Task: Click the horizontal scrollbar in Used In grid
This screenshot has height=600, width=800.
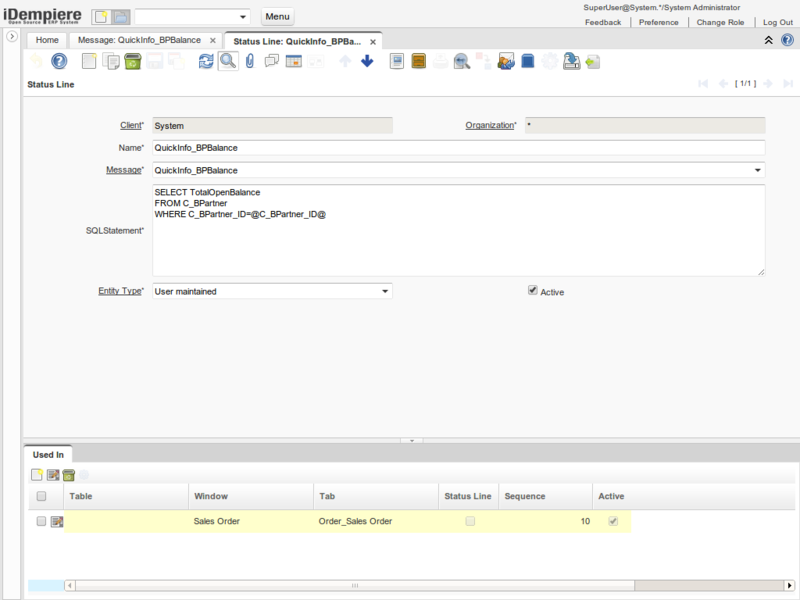Action: pyautogui.click(x=350, y=585)
